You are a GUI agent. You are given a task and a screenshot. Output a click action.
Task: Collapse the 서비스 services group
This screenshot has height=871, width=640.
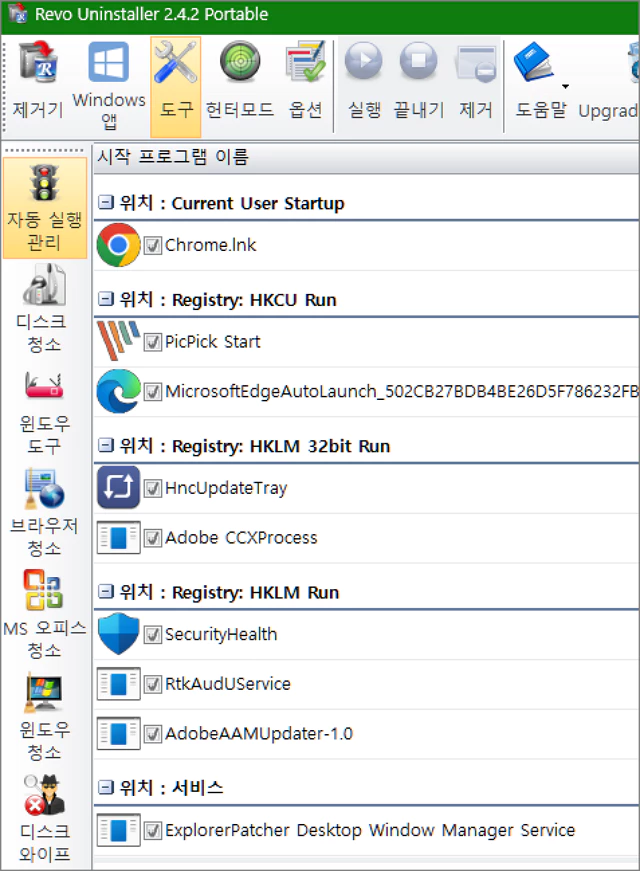tap(106, 787)
